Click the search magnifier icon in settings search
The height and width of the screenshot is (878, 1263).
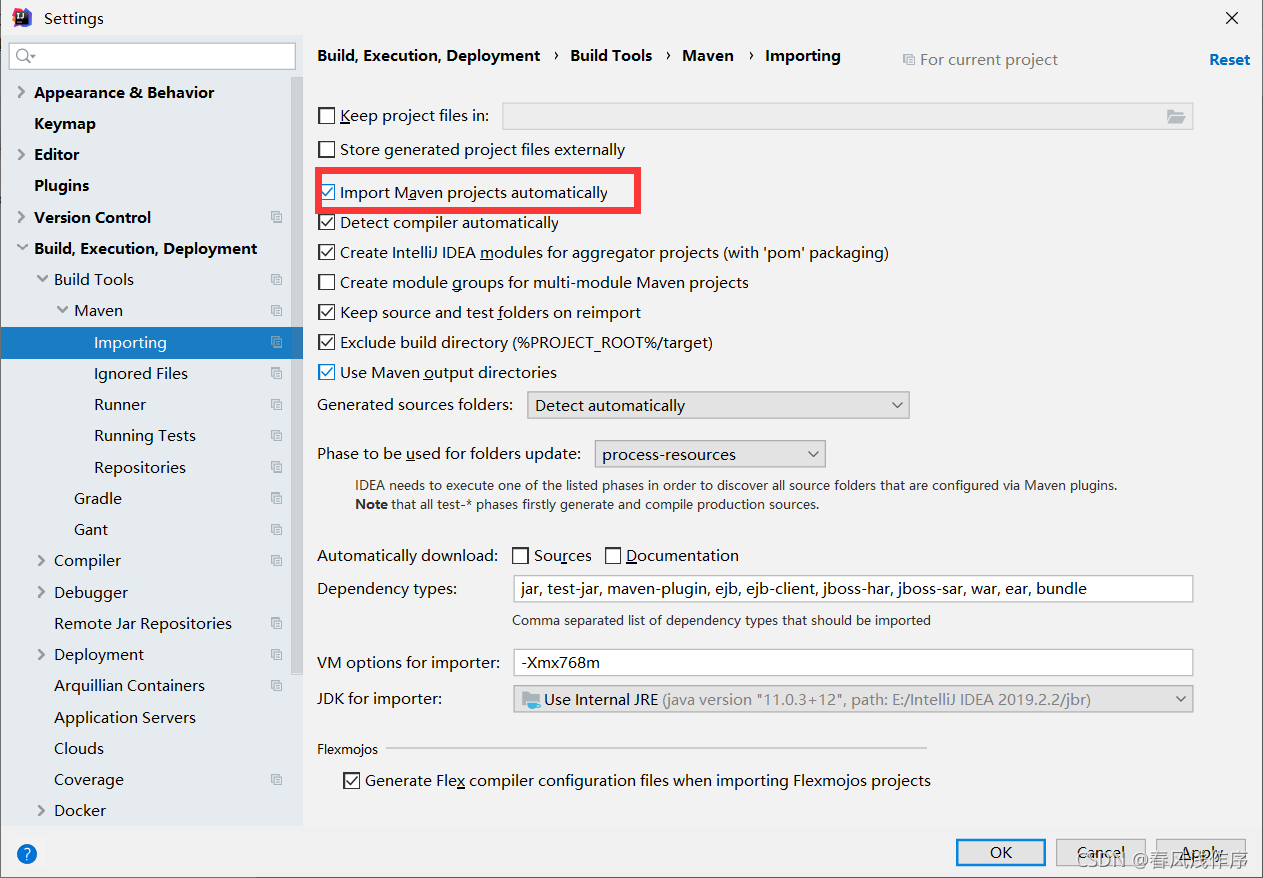tap(24, 56)
